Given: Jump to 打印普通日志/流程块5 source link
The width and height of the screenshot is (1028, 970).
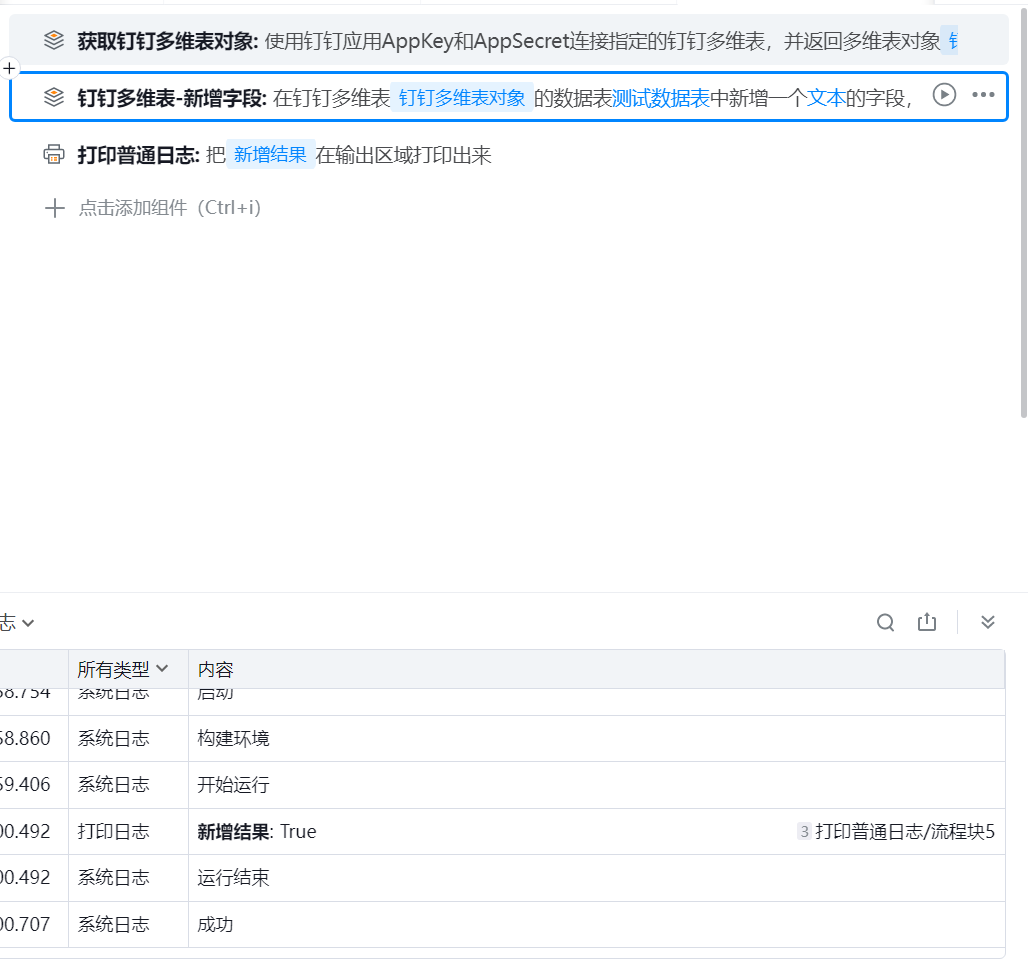Looking at the screenshot, I should (904, 831).
